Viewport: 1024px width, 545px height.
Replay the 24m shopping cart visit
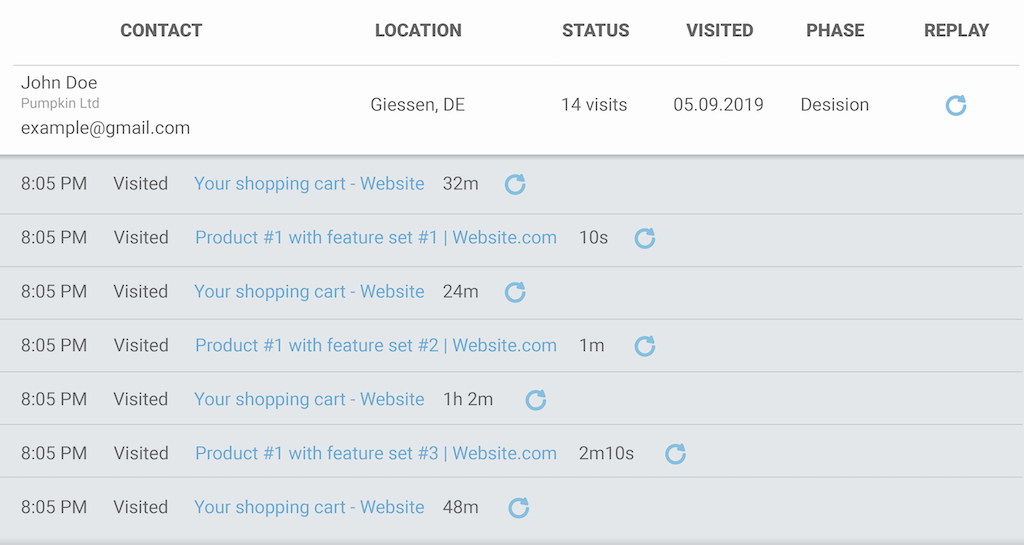(515, 292)
